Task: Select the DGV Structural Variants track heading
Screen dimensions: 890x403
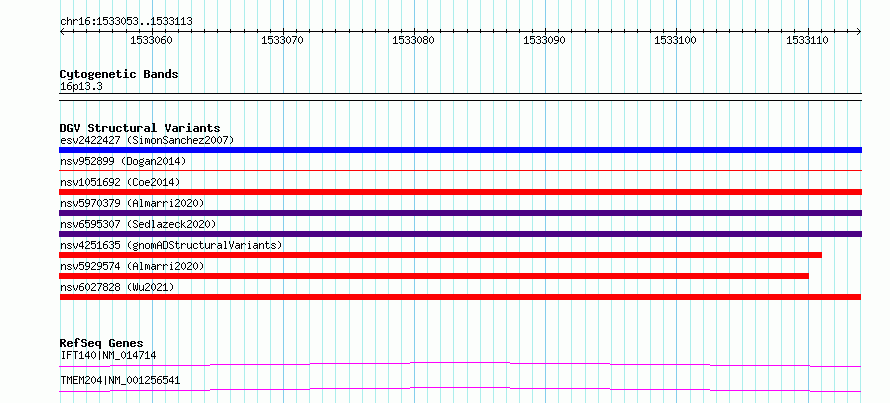Action: pos(140,128)
